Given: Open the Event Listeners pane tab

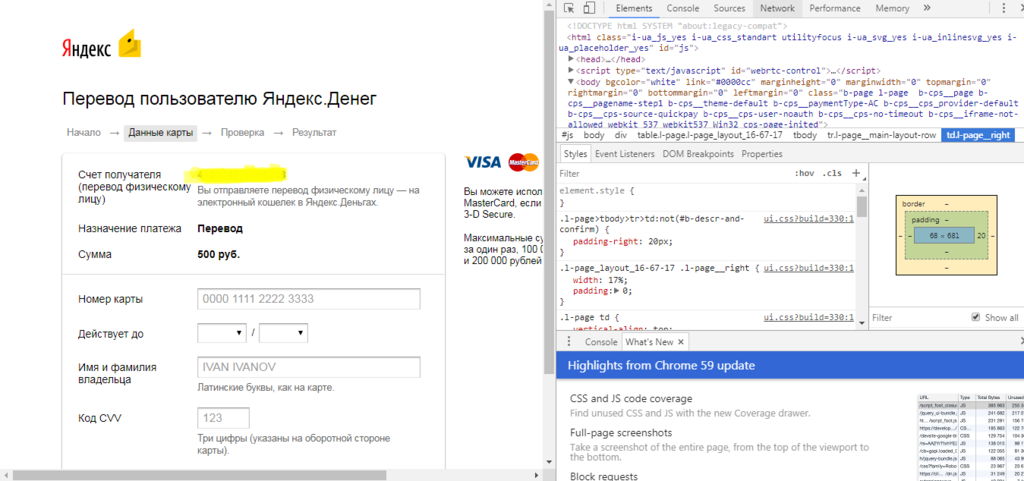Looking at the screenshot, I should [x=623, y=154].
